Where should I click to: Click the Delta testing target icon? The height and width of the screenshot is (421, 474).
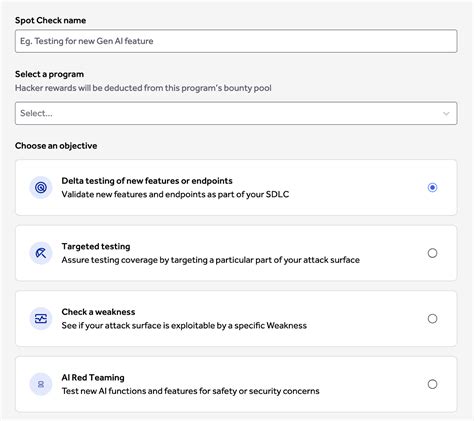click(x=41, y=187)
